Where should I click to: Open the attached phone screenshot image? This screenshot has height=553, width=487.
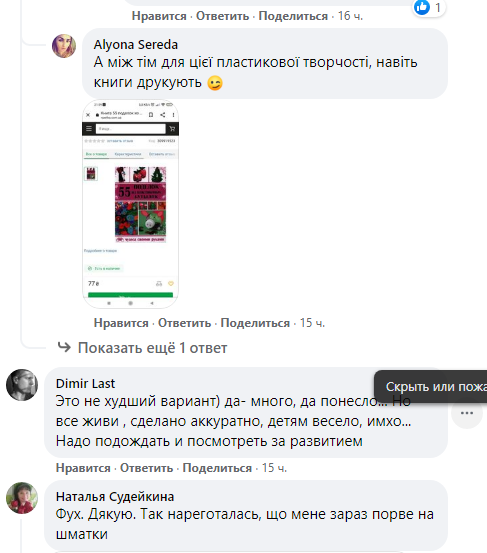(x=130, y=204)
